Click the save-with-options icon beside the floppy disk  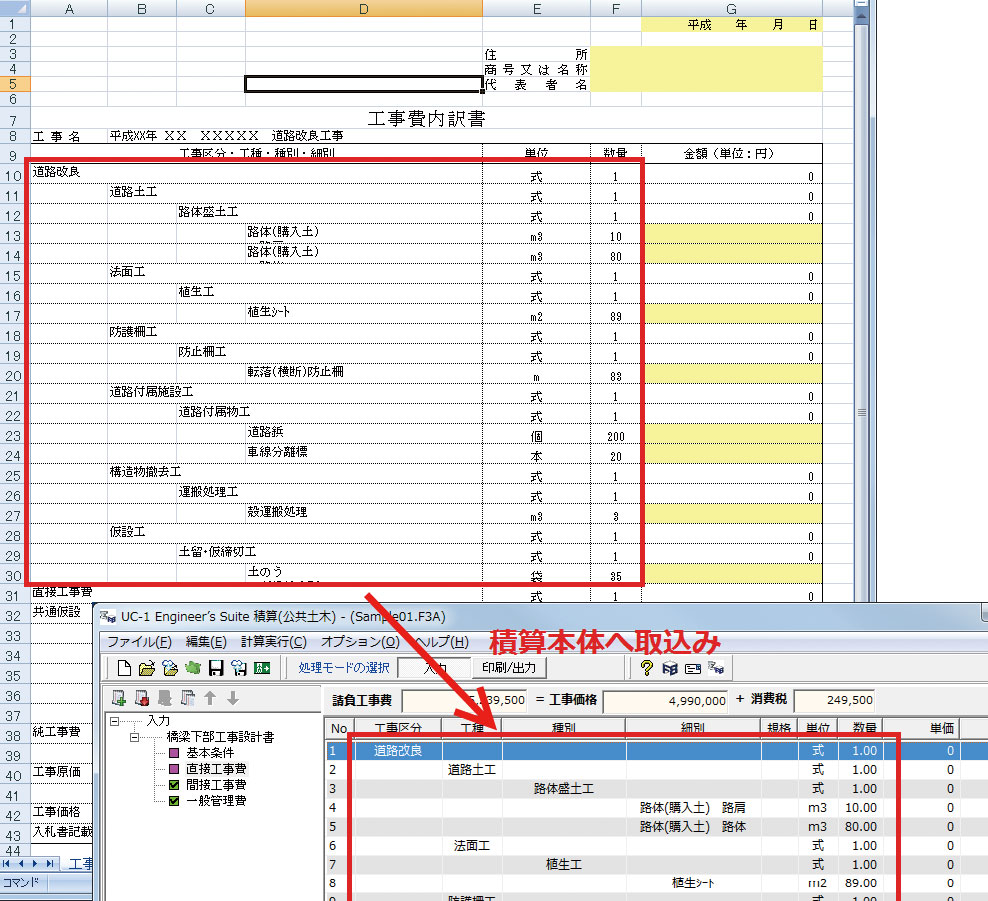pyautogui.click(x=239, y=668)
